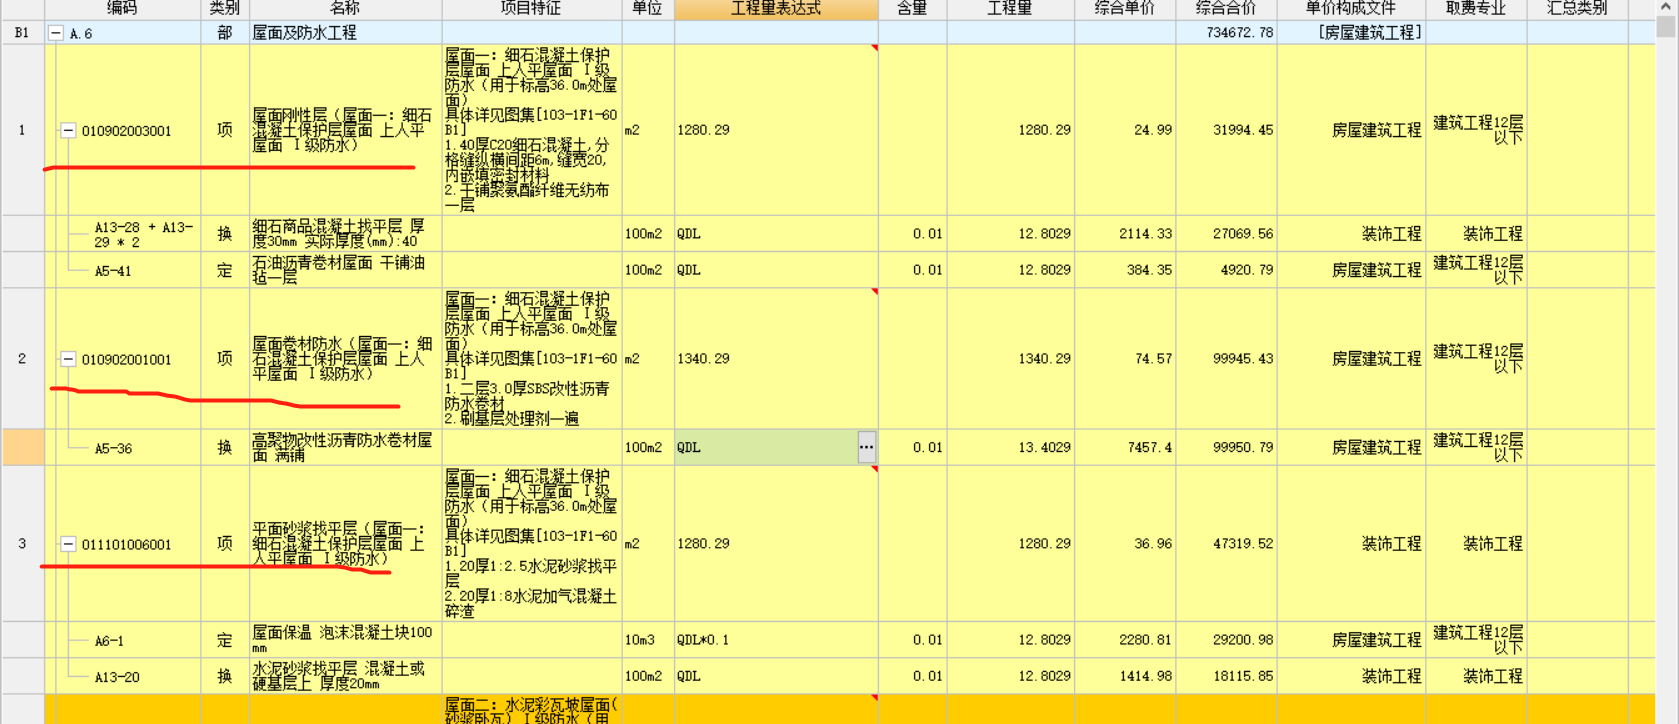Click name cell 石油沥青卷材屋面 干铺油毡一层

point(345,270)
